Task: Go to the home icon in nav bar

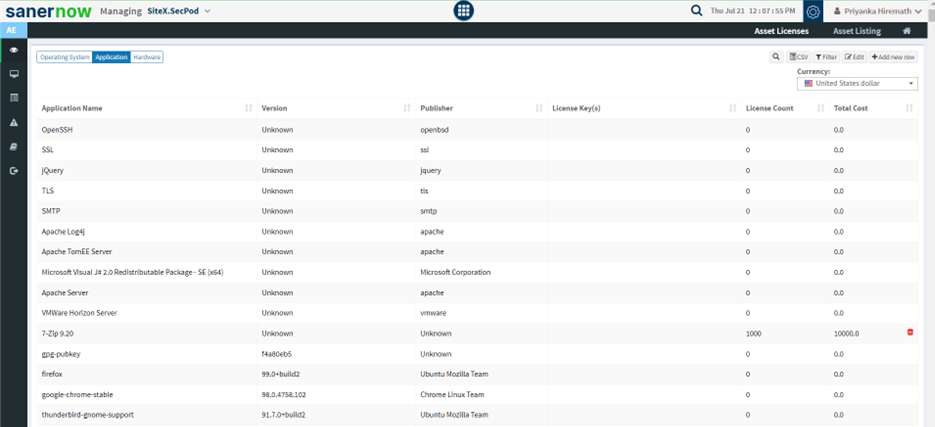Action: point(906,31)
